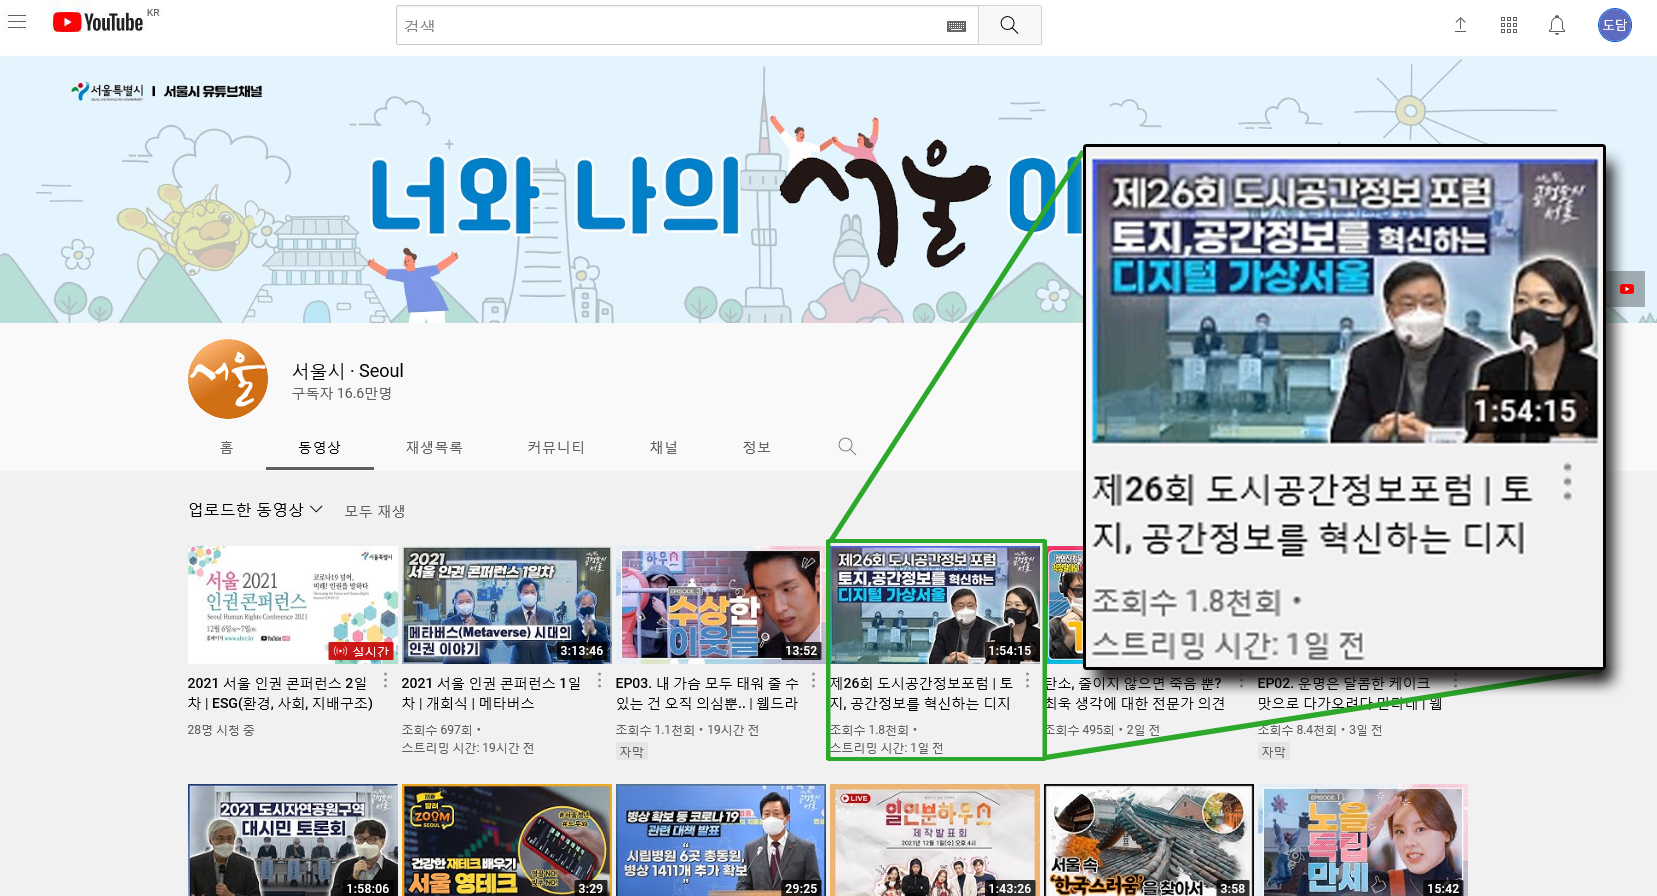
Task: Open the account avatar menu
Action: click(x=1615, y=25)
